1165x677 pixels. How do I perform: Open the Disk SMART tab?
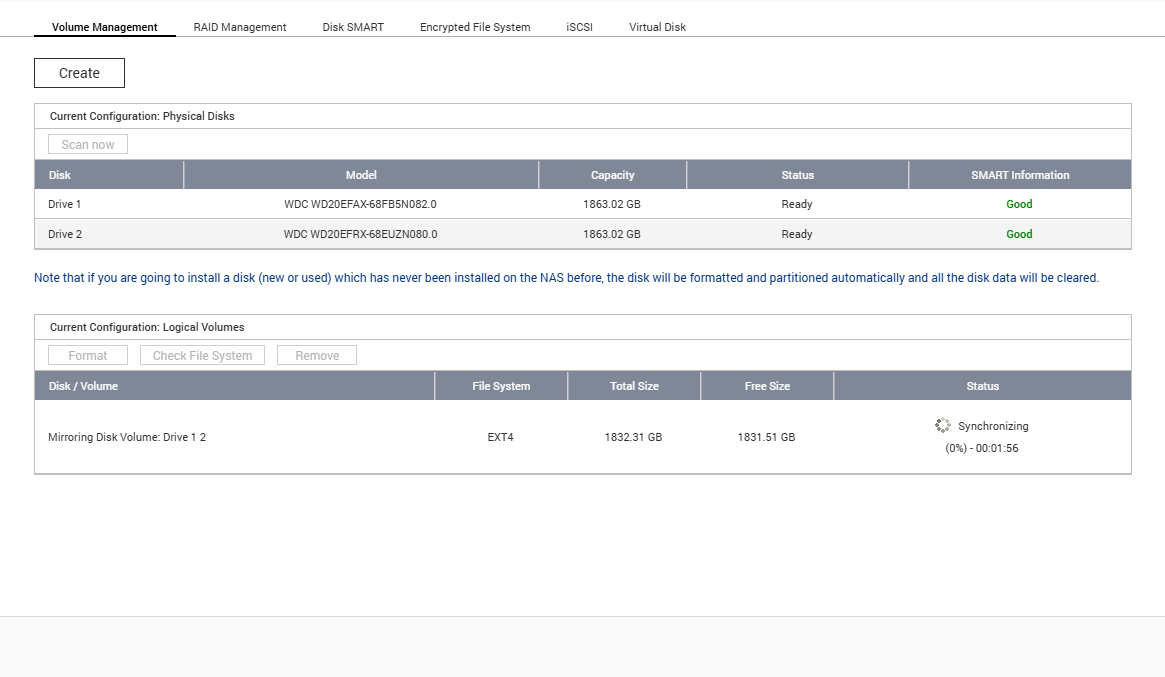353,27
